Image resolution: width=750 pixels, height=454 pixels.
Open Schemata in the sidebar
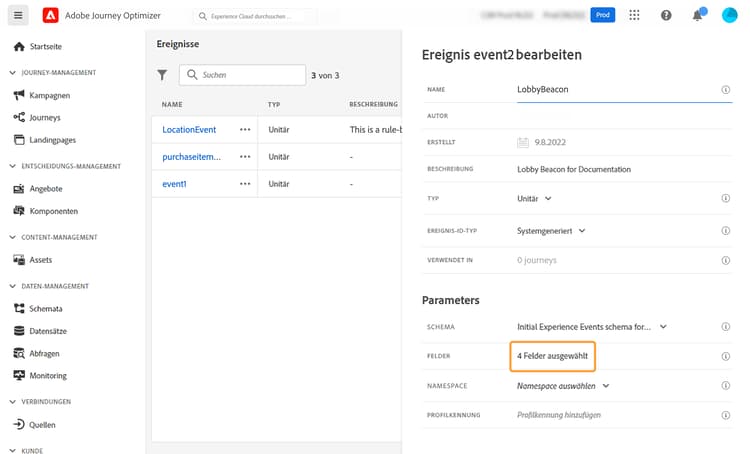[46, 309]
